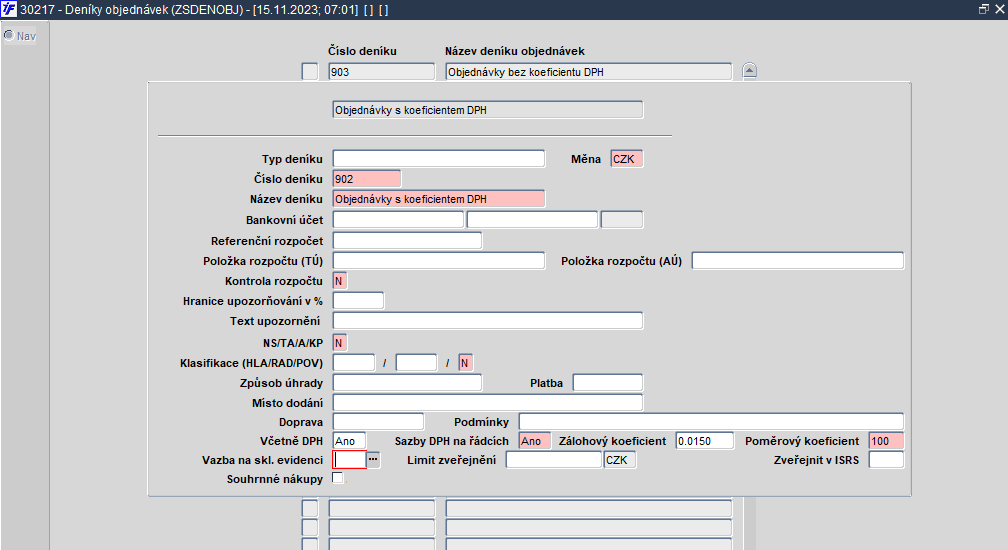The image size is (1008, 550).
Task: Click the Referenční rozpočet field
Action: pos(407,241)
